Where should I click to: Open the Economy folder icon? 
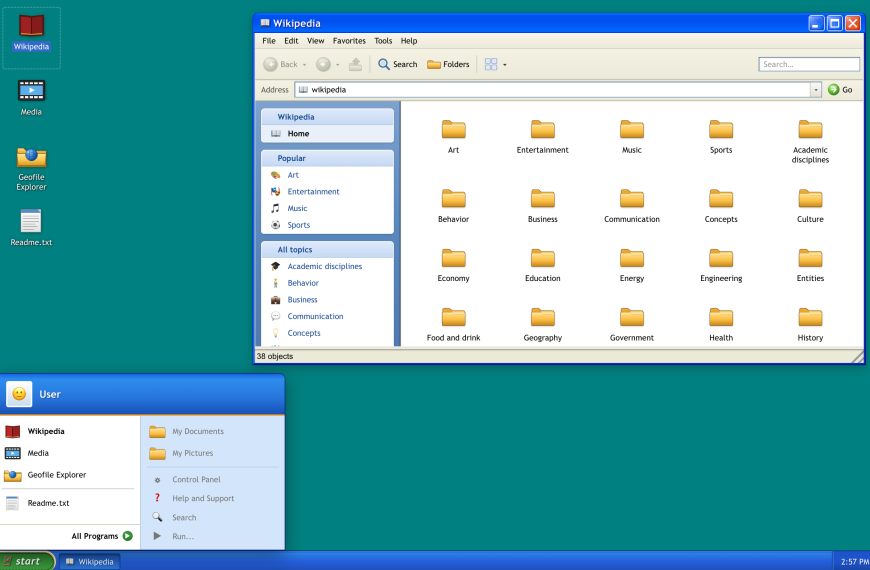click(x=453, y=258)
